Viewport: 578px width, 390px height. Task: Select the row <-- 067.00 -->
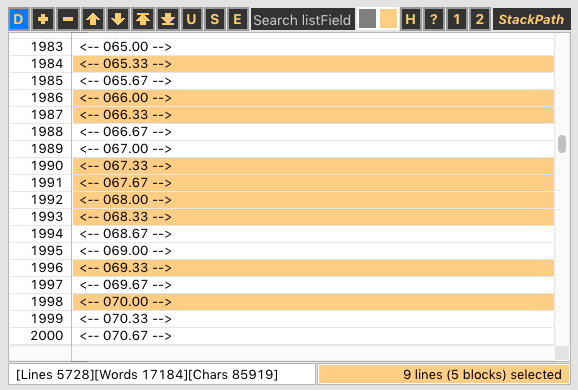(313, 149)
